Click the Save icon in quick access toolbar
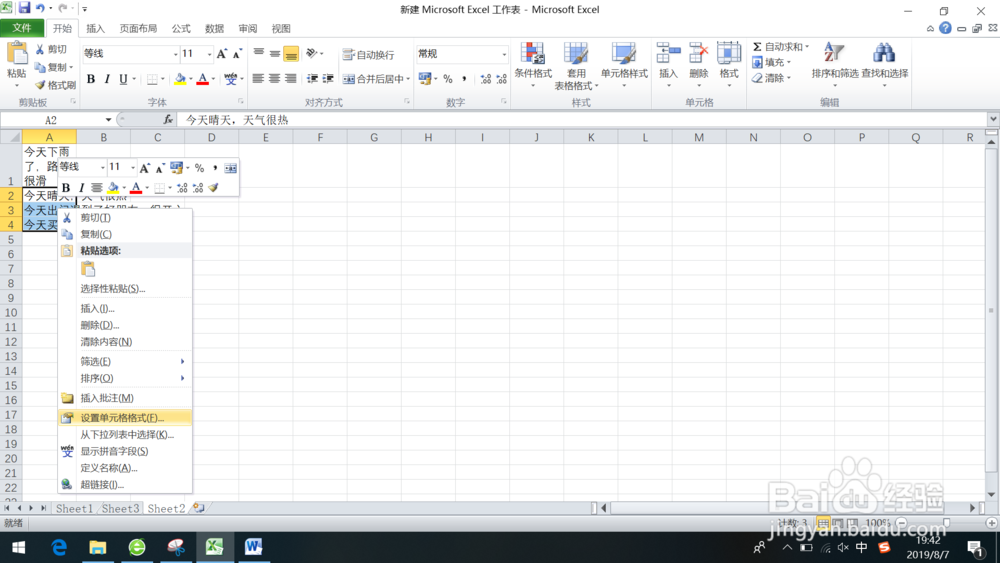1000x563 pixels. point(24,8)
